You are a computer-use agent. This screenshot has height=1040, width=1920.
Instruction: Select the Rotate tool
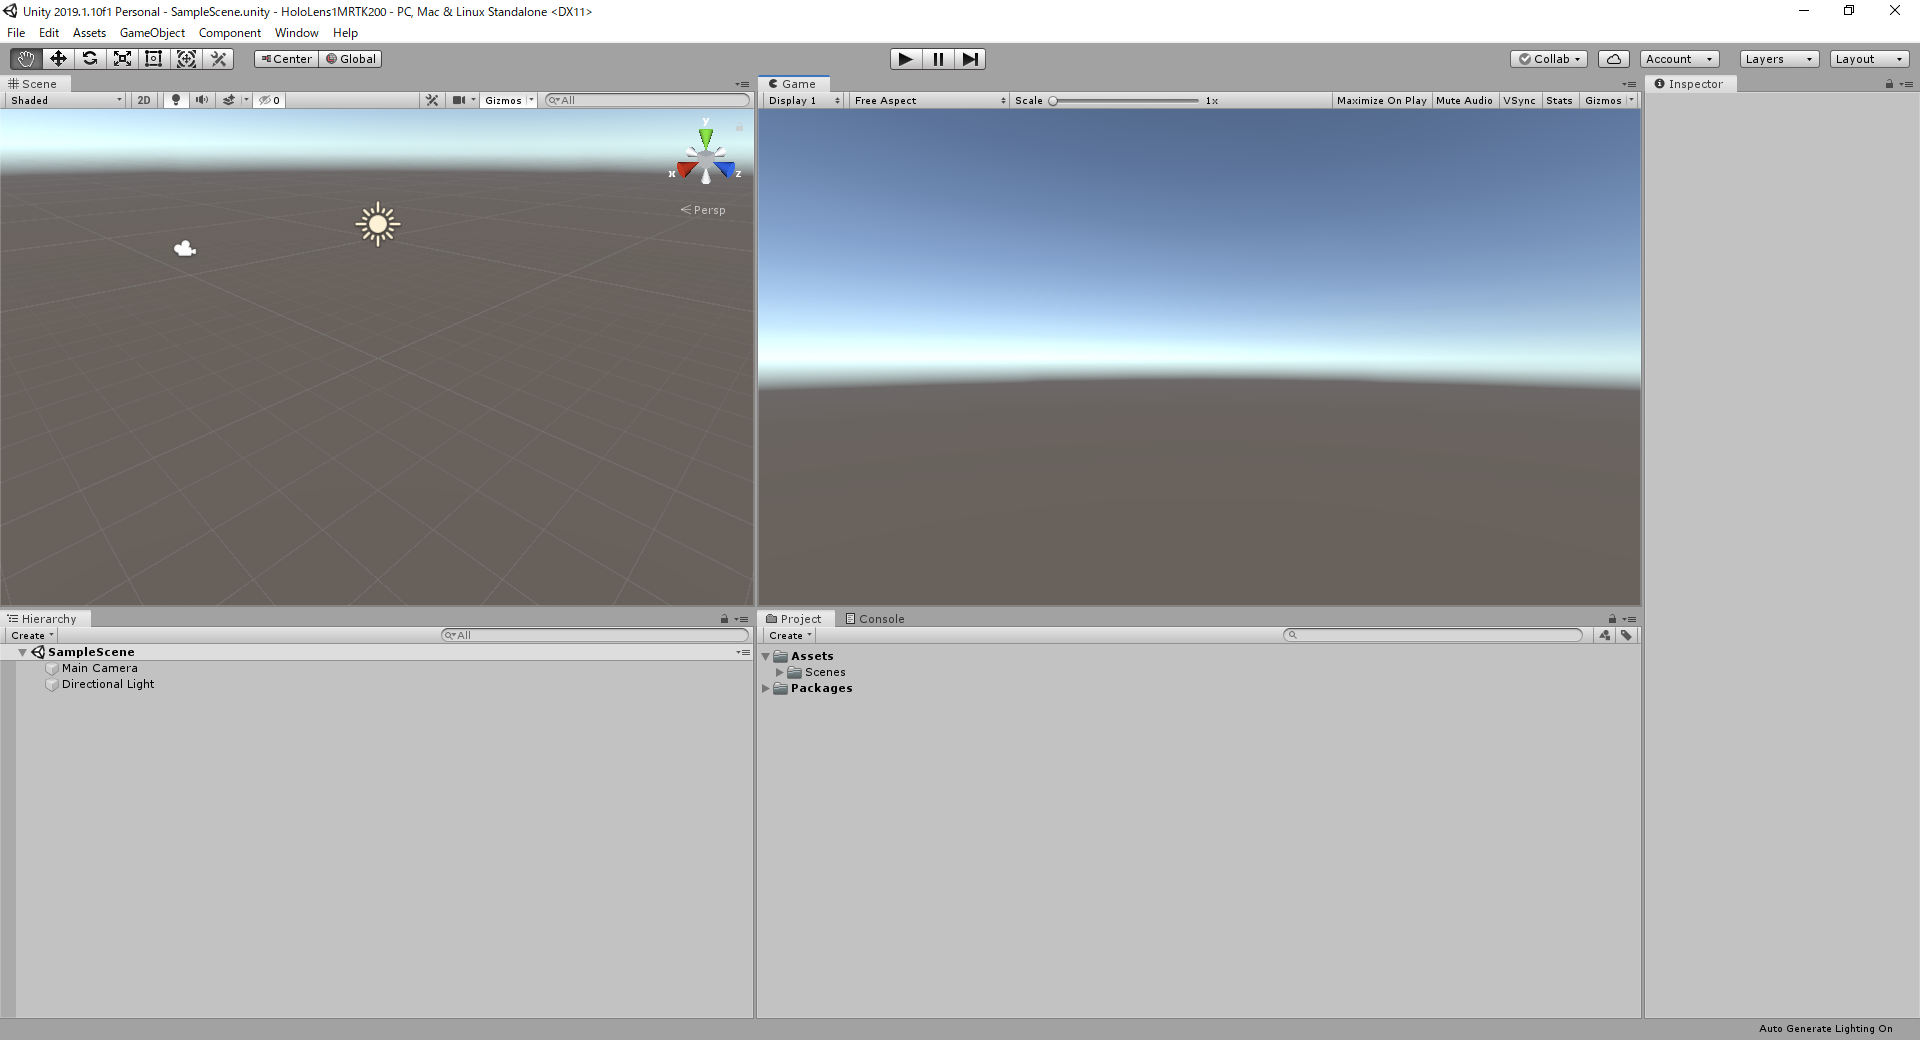coord(90,59)
